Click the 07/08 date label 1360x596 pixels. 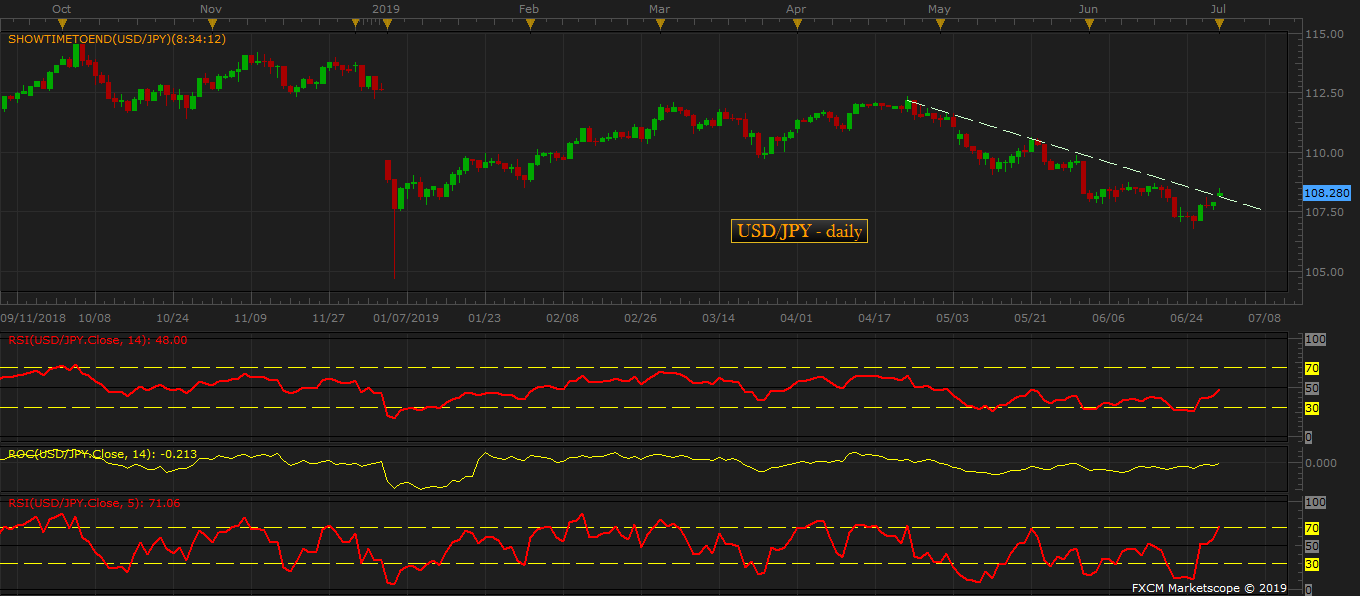(1264, 318)
